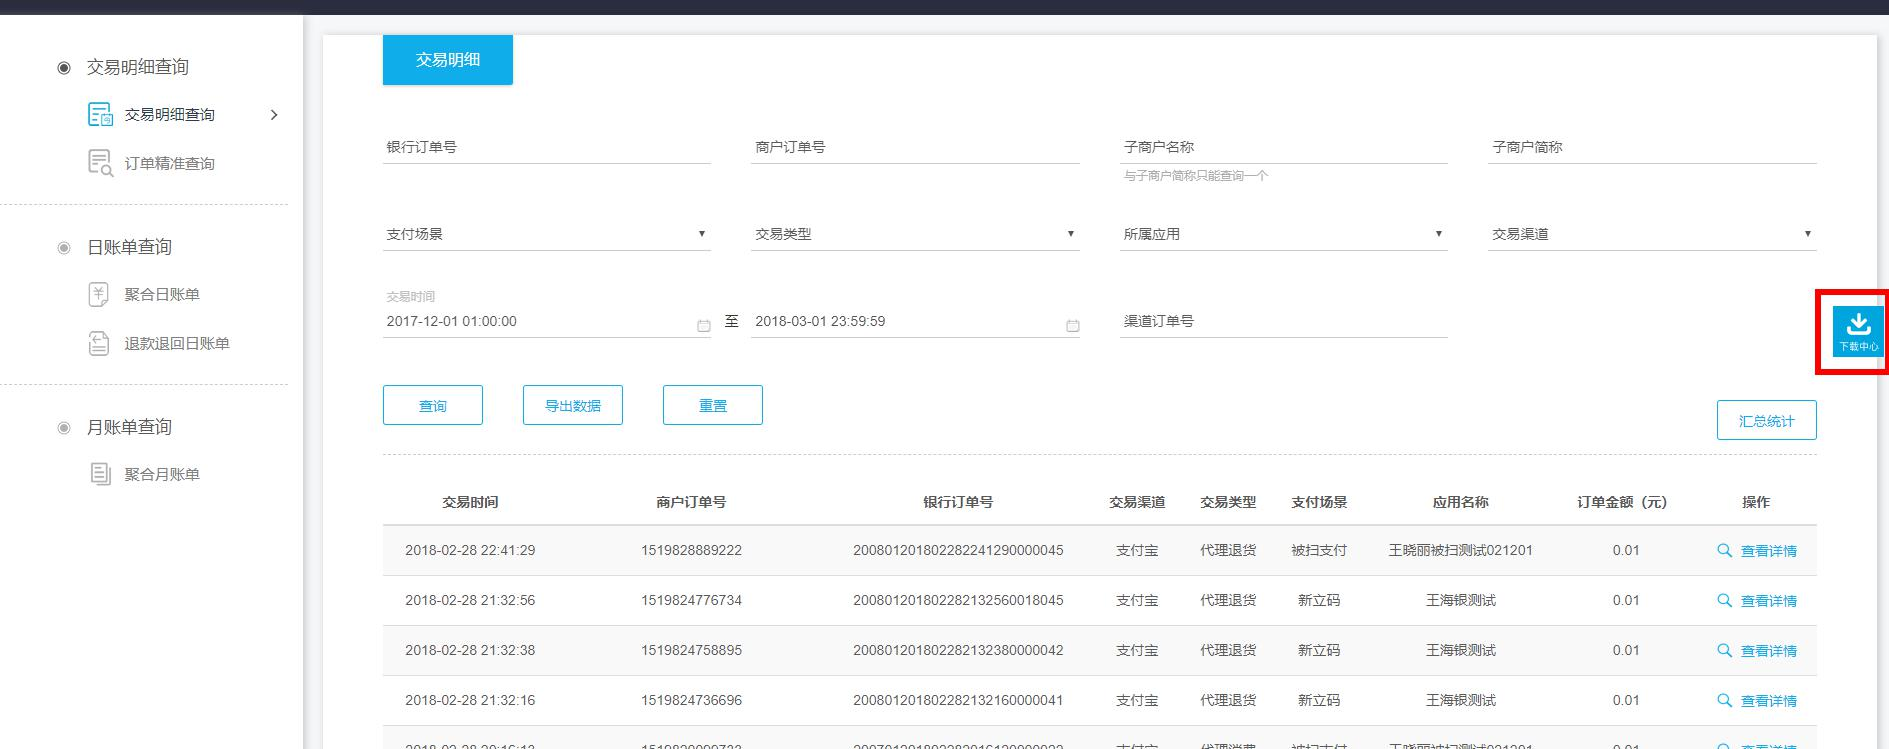Screen dimensions: 1889x749
Task: Open the 下载中心 download icon
Action: click(1858, 331)
